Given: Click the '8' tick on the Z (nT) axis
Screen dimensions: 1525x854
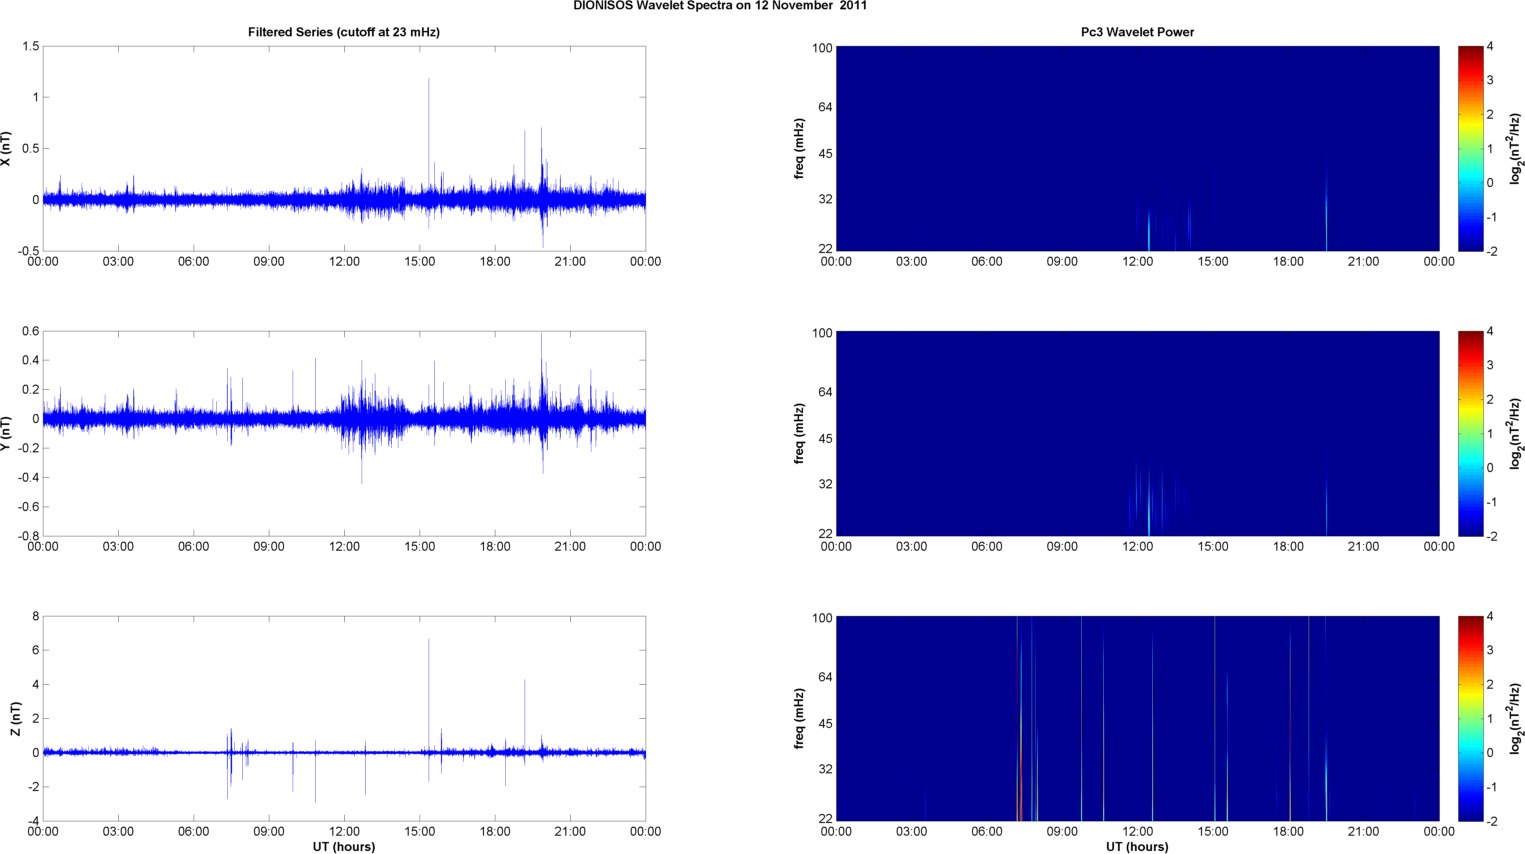Looking at the screenshot, I should pyautogui.click(x=35, y=616).
